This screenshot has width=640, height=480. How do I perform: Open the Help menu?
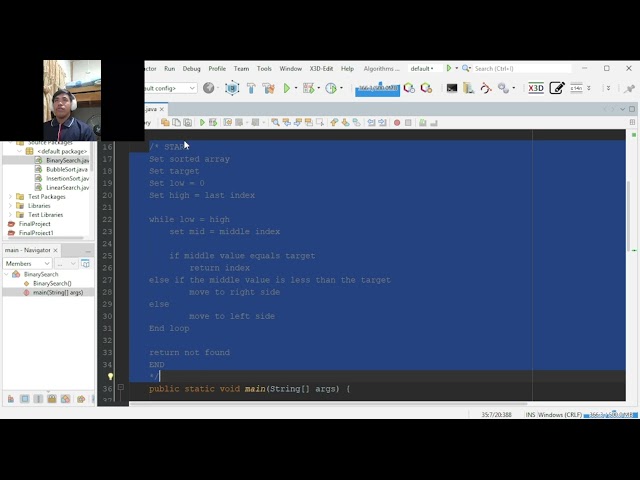[347, 68]
